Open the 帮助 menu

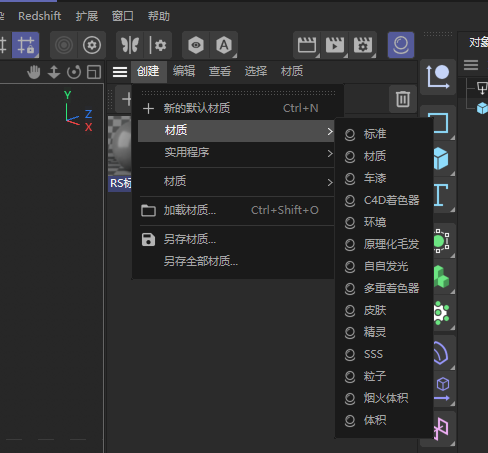click(159, 16)
